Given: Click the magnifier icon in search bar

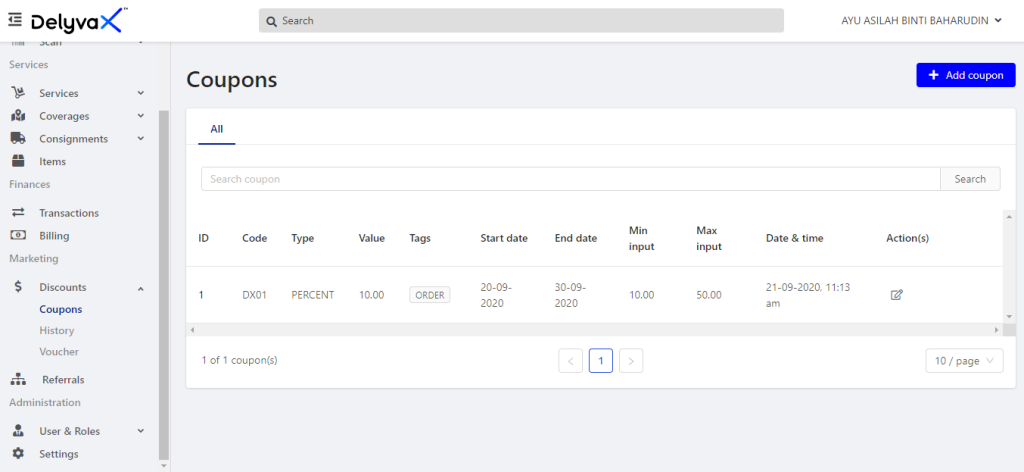Looking at the screenshot, I should coord(272,21).
